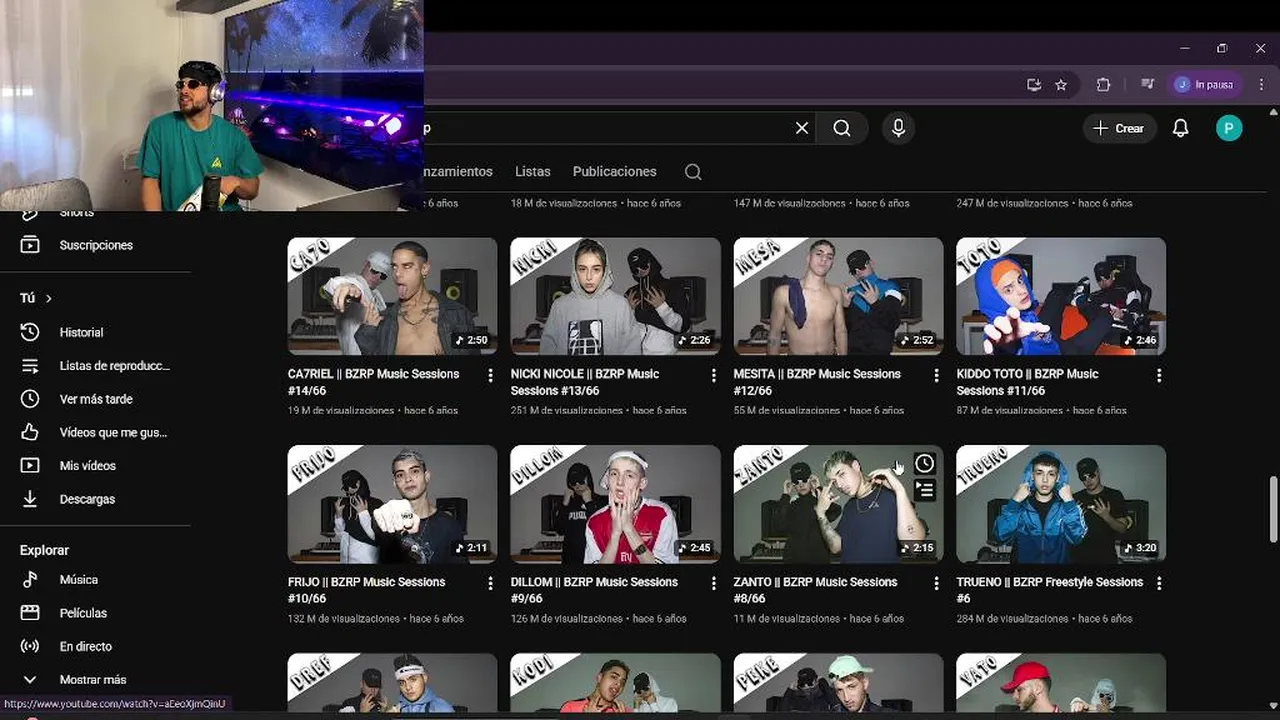Click the Música note icon

[30, 580]
